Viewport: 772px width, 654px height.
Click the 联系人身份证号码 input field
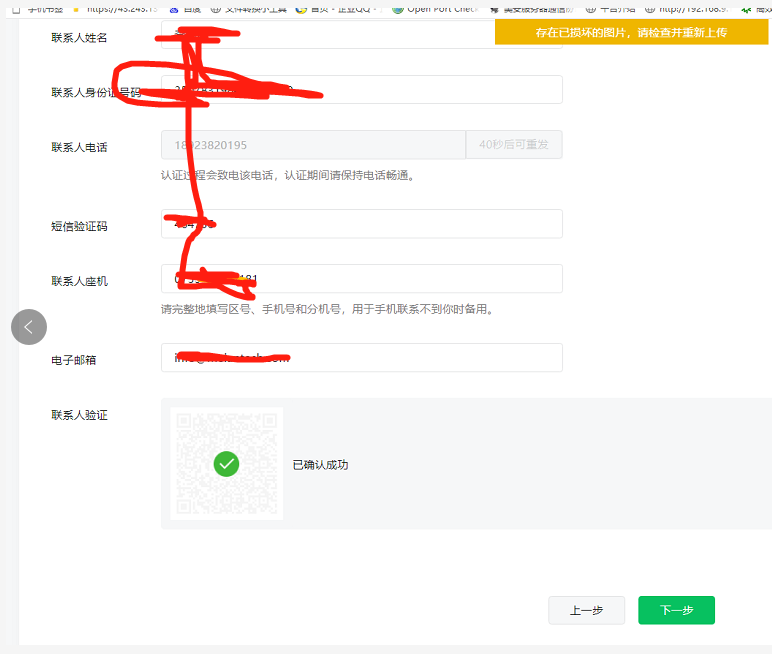click(x=362, y=90)
